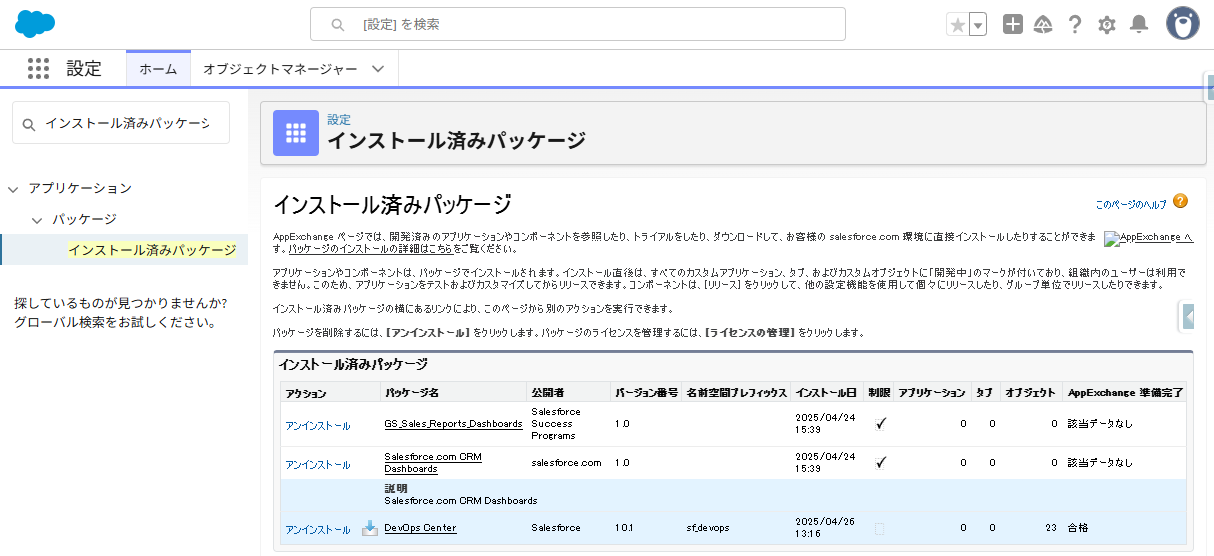Open the setup gear icon
The image size is (1214, 556).
tap(1107, 24)
